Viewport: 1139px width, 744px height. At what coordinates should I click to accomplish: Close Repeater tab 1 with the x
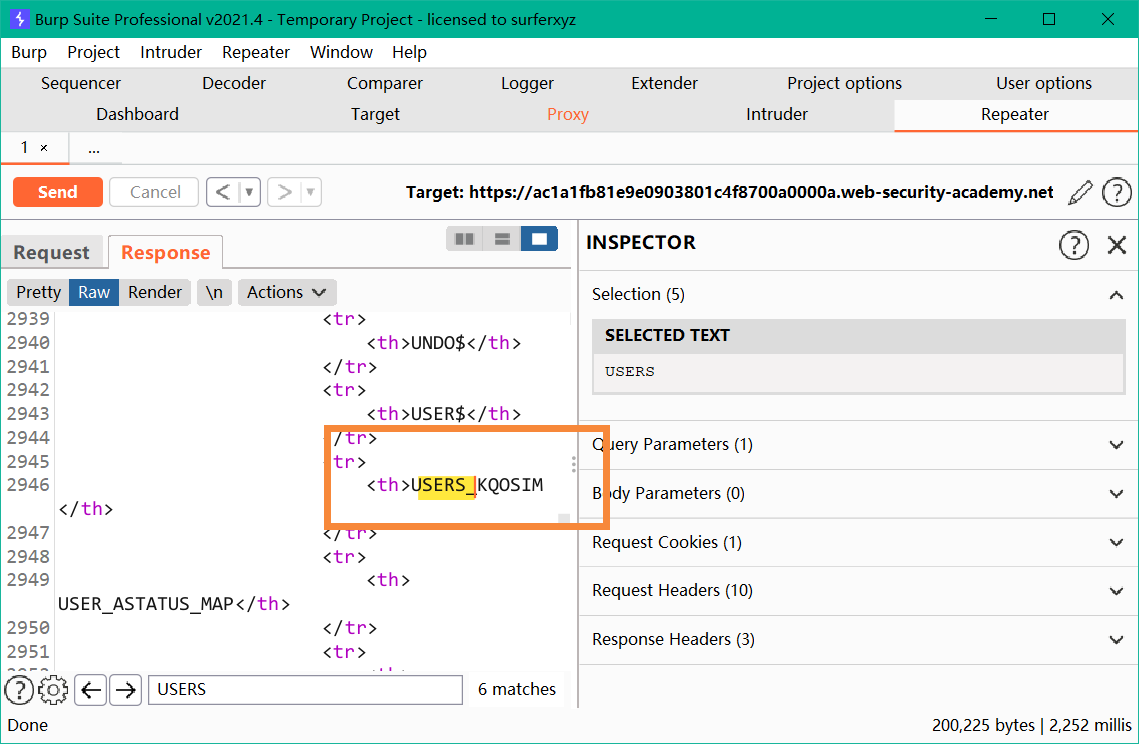pyautogui.click(x=44, y=147)
